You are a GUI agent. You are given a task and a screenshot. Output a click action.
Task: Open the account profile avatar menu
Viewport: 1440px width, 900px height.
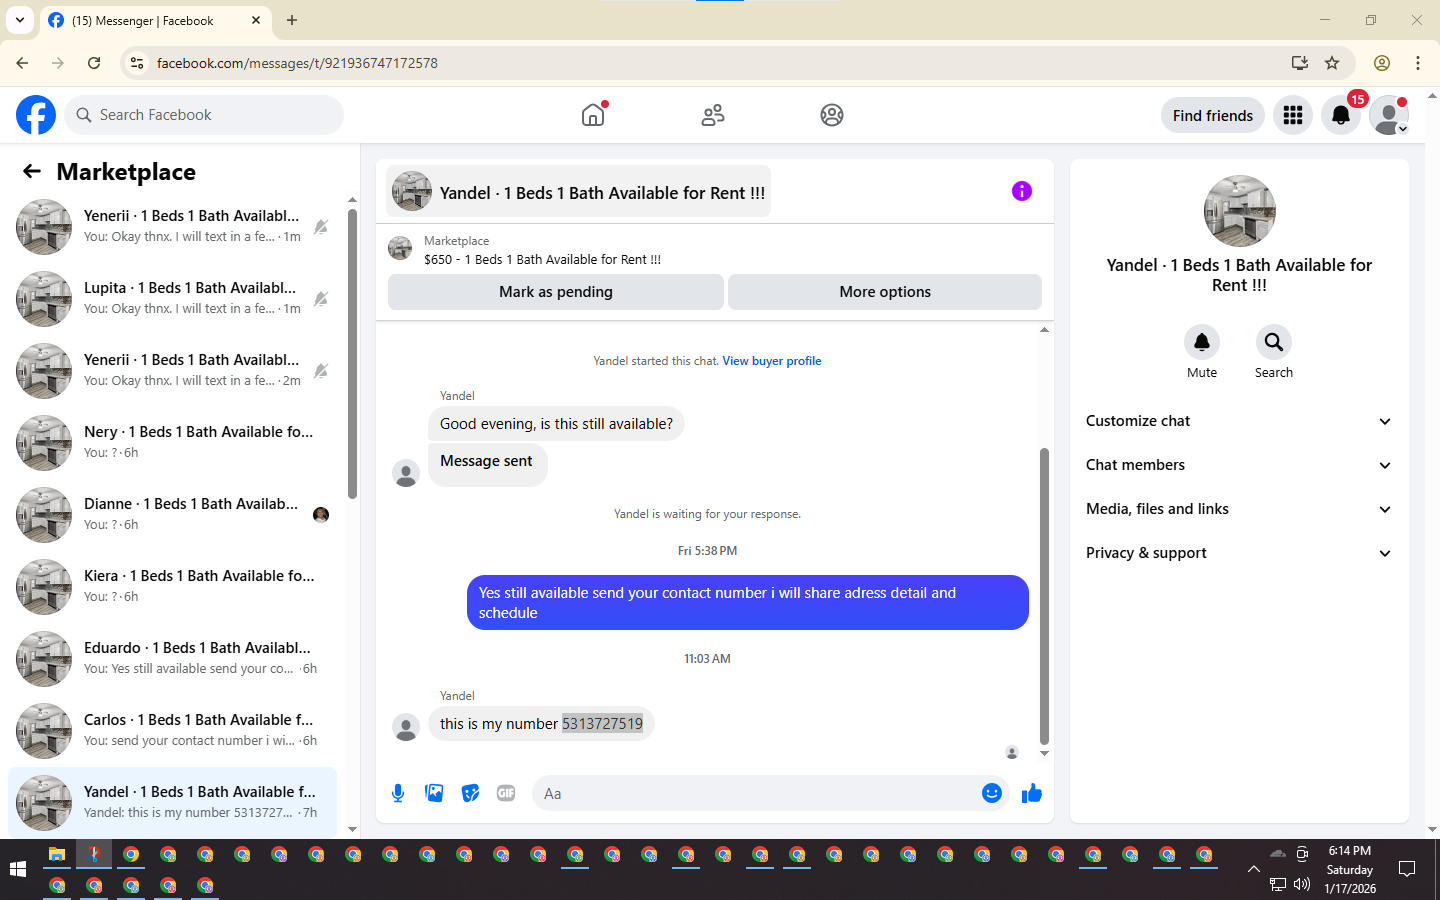click(x=1389, y=115)
